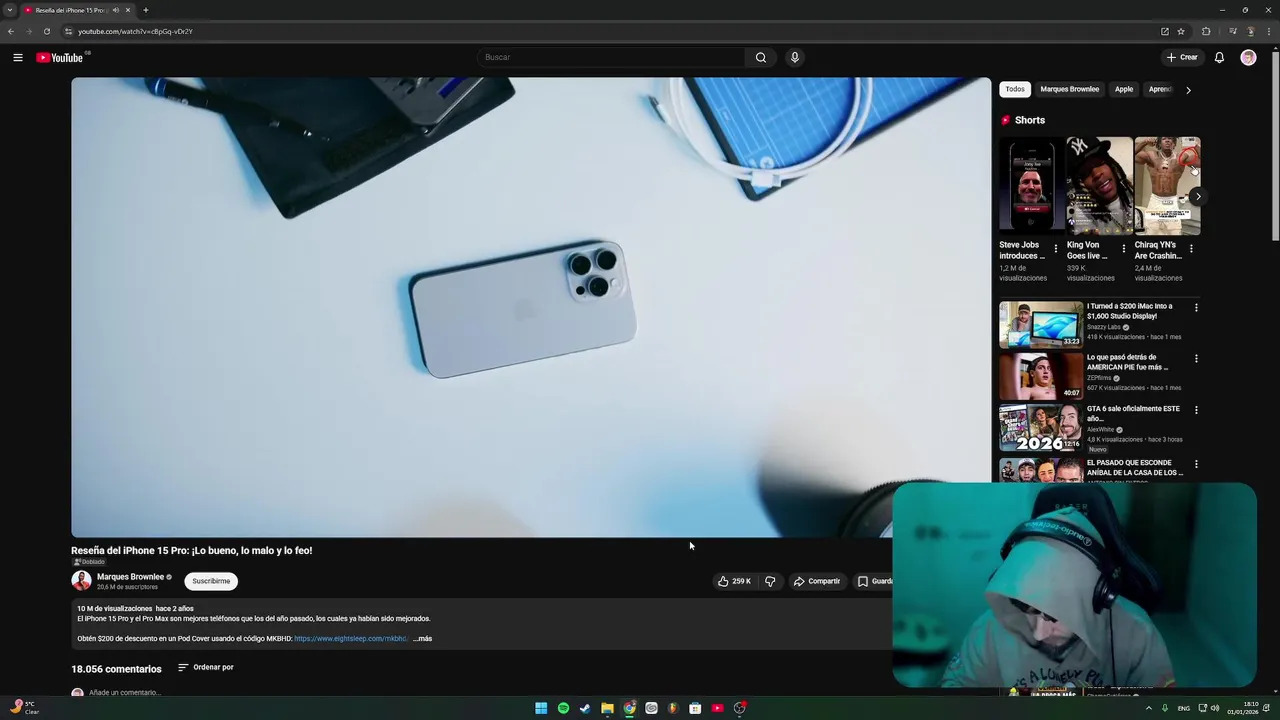The height and width of the screenshot is (720, 1280).
Task: Open browser extensions puzzle icon
Action: click(x=1206, y=31)
